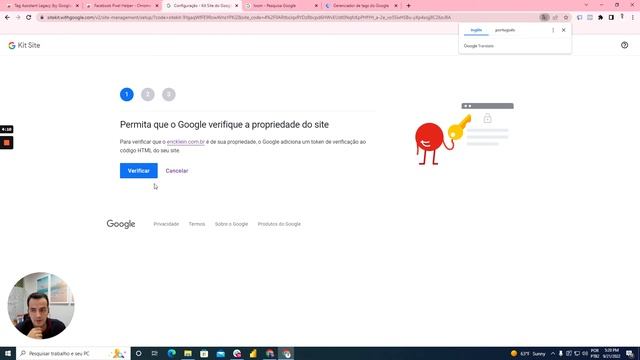Open translate popup options three-dot menu
This screenshot has width=640, height=360.
553,30
